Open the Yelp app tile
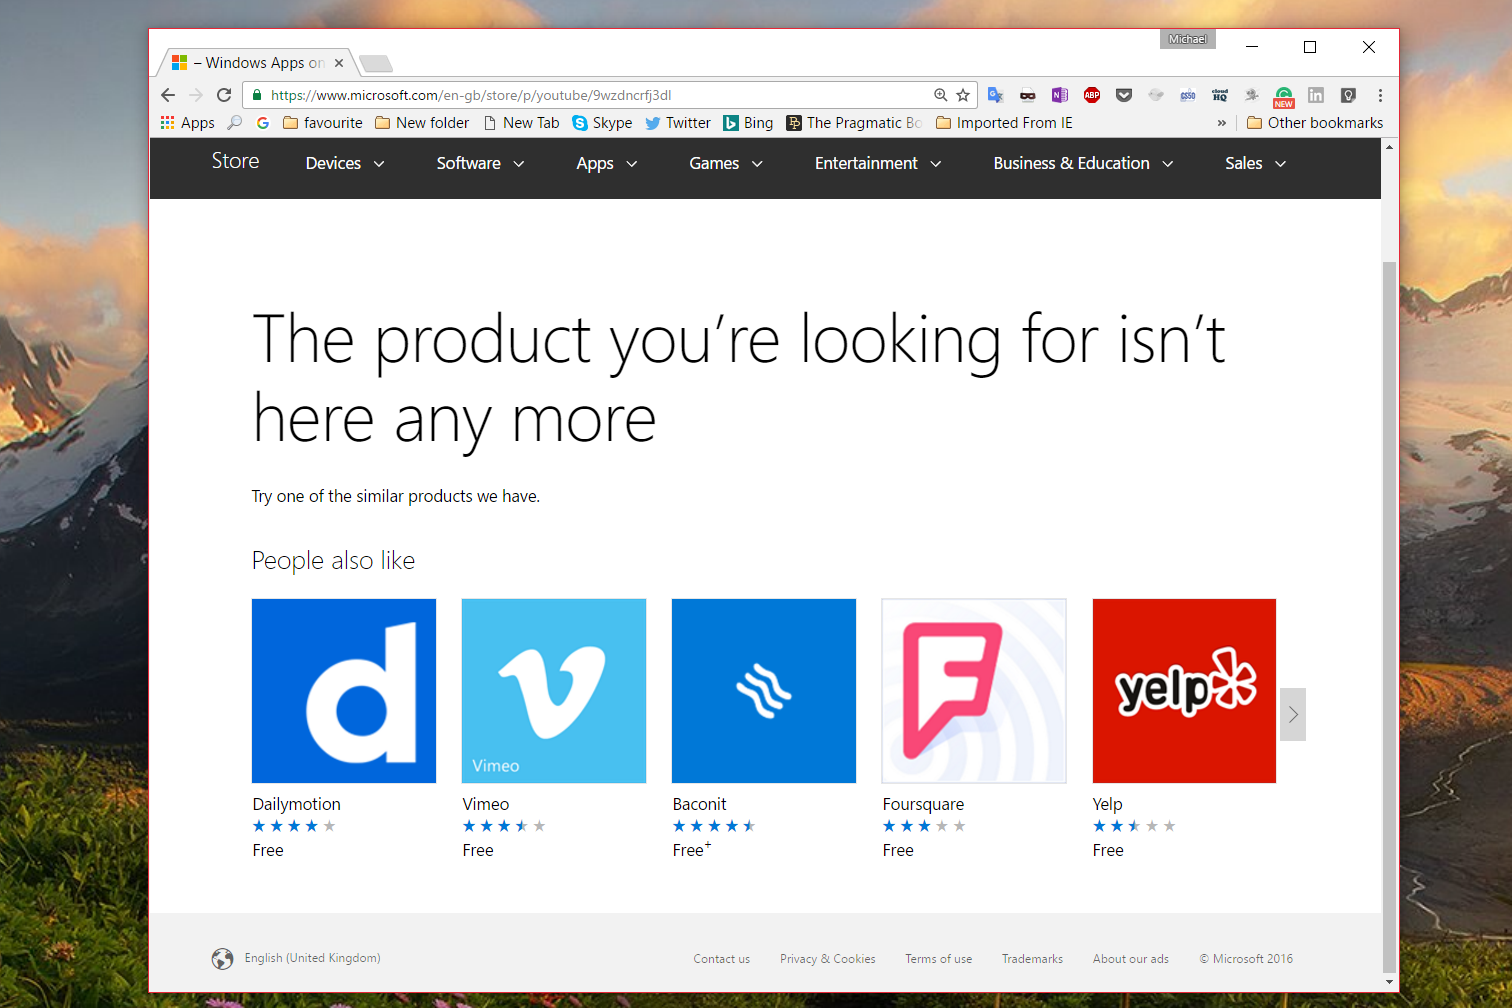1512x1008 pixels. tap(1184, 691)
